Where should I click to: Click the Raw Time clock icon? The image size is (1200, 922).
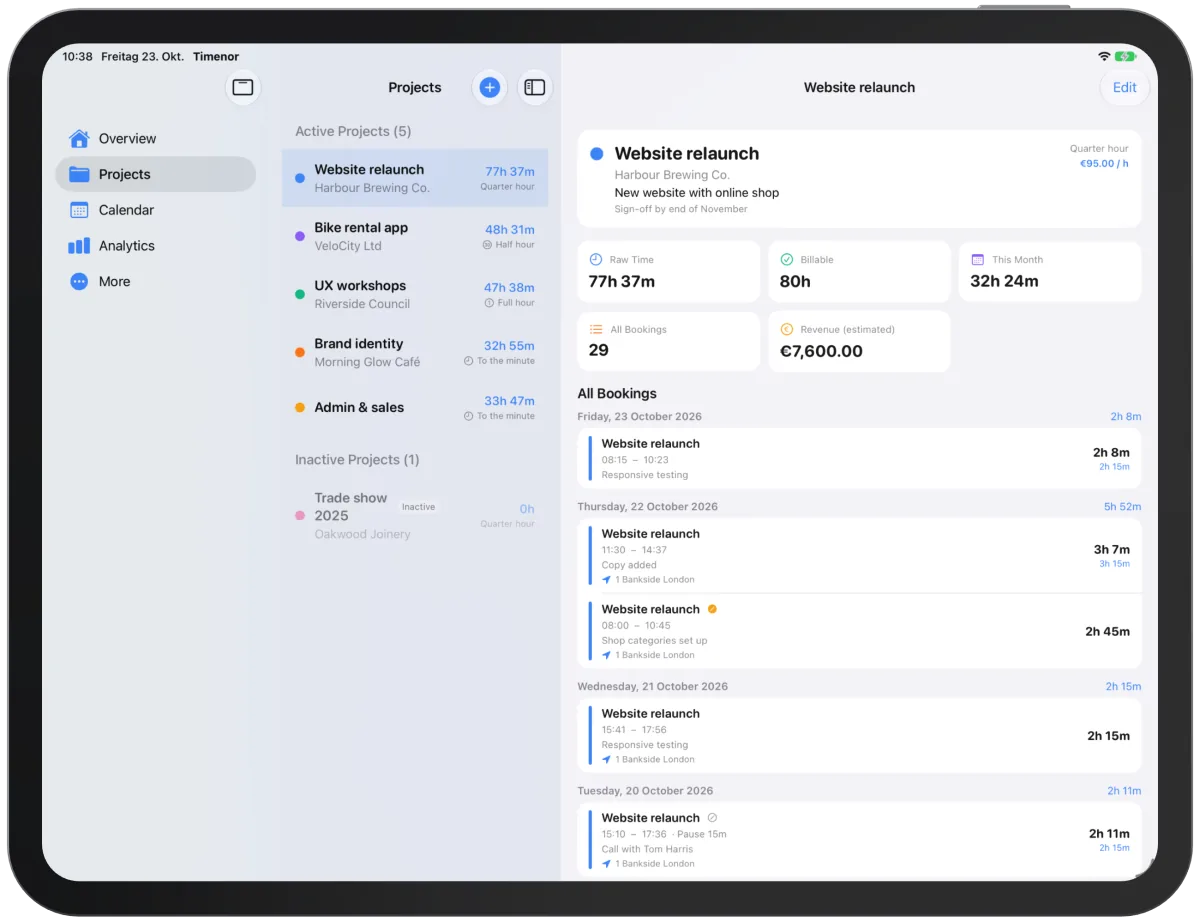pos(596,259)
